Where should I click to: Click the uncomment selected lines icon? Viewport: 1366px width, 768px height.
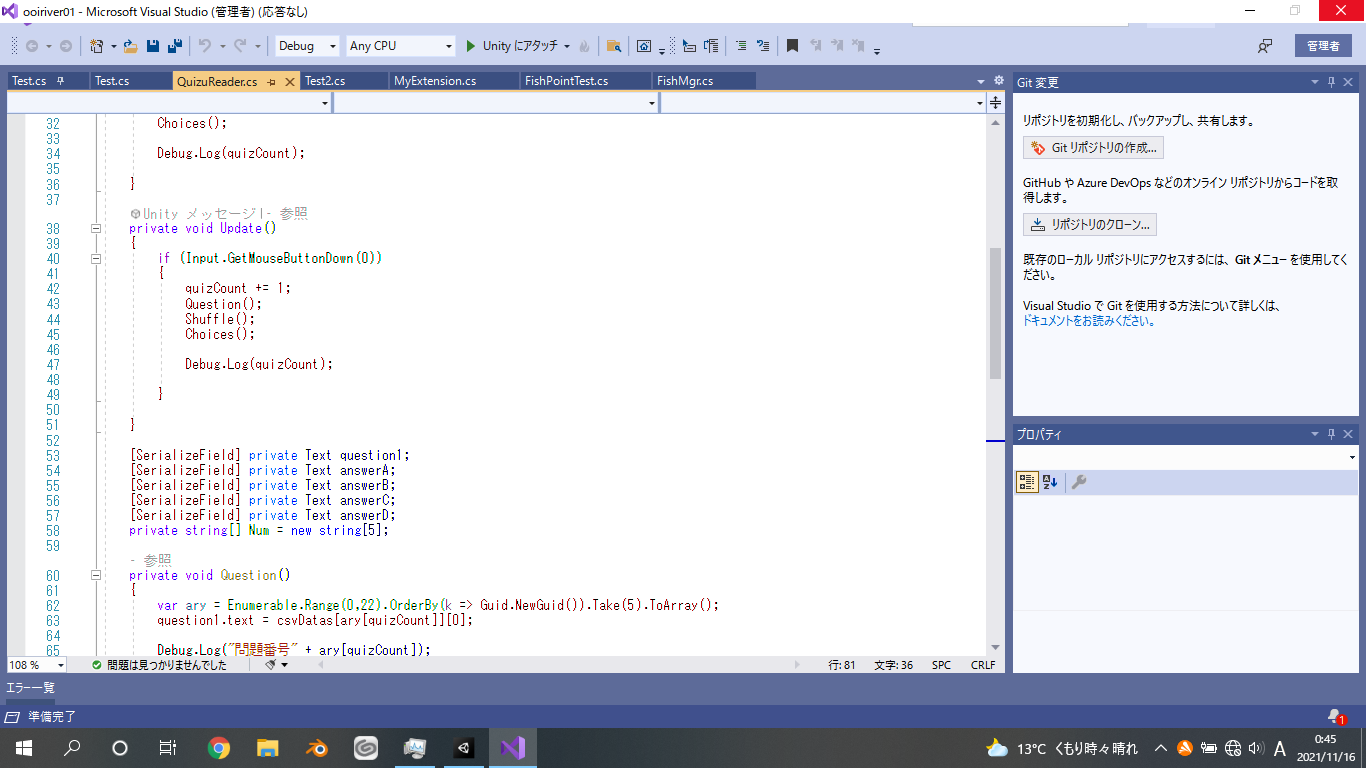point(763,46)
